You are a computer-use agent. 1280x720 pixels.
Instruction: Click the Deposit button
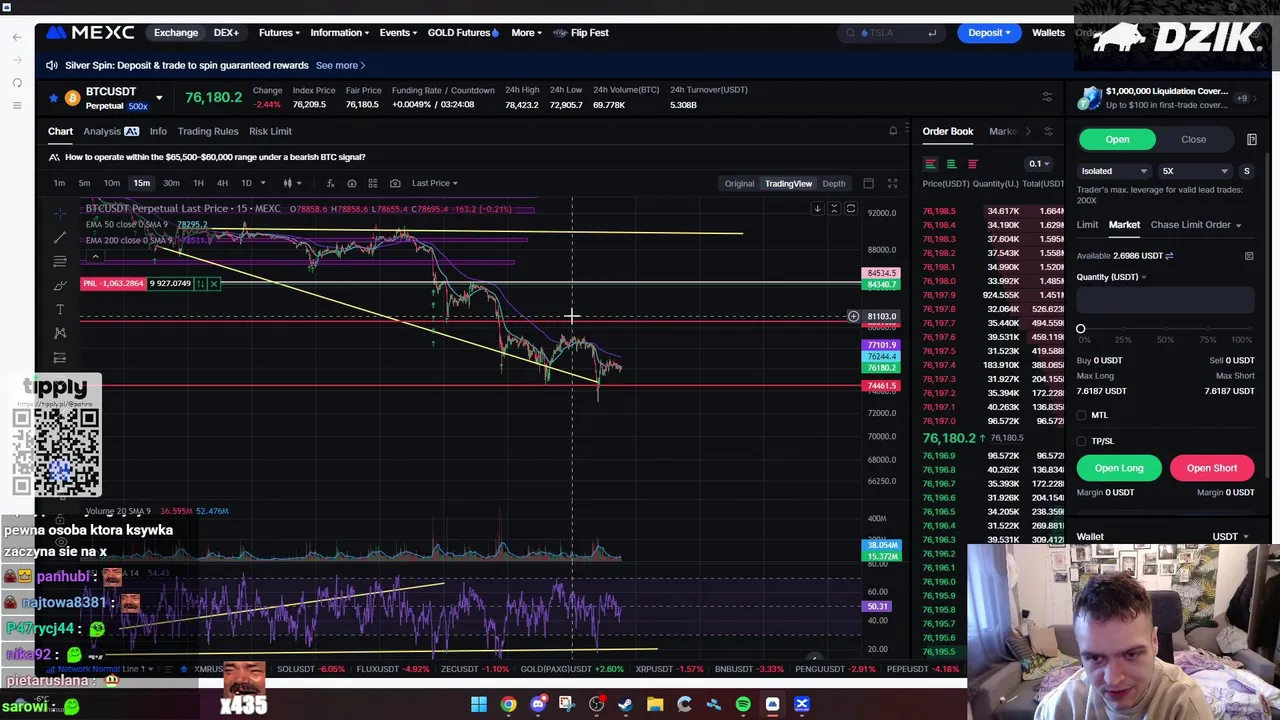pyautogui.click(x=989, y=33)
